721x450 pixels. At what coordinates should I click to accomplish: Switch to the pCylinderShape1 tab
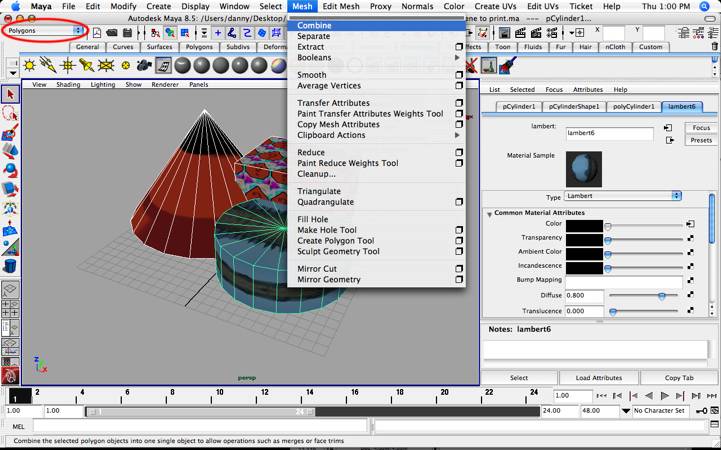click(575, 106)
